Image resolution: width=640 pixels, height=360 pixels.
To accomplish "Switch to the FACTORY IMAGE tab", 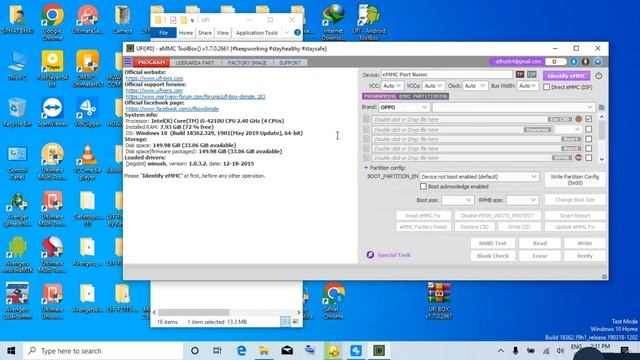I will (x=247, y=62).
